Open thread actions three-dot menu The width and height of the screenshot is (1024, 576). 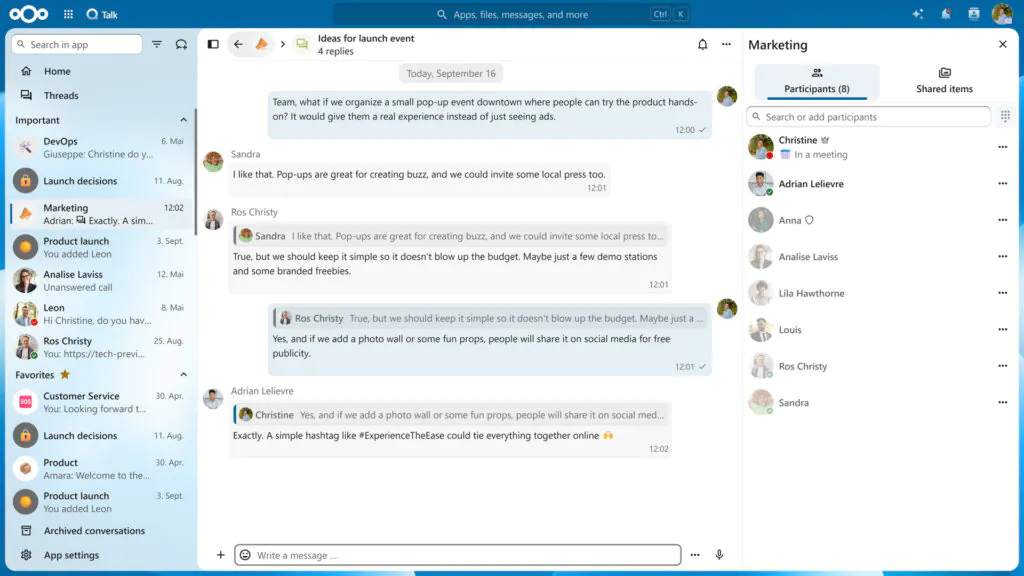(726, 44)
